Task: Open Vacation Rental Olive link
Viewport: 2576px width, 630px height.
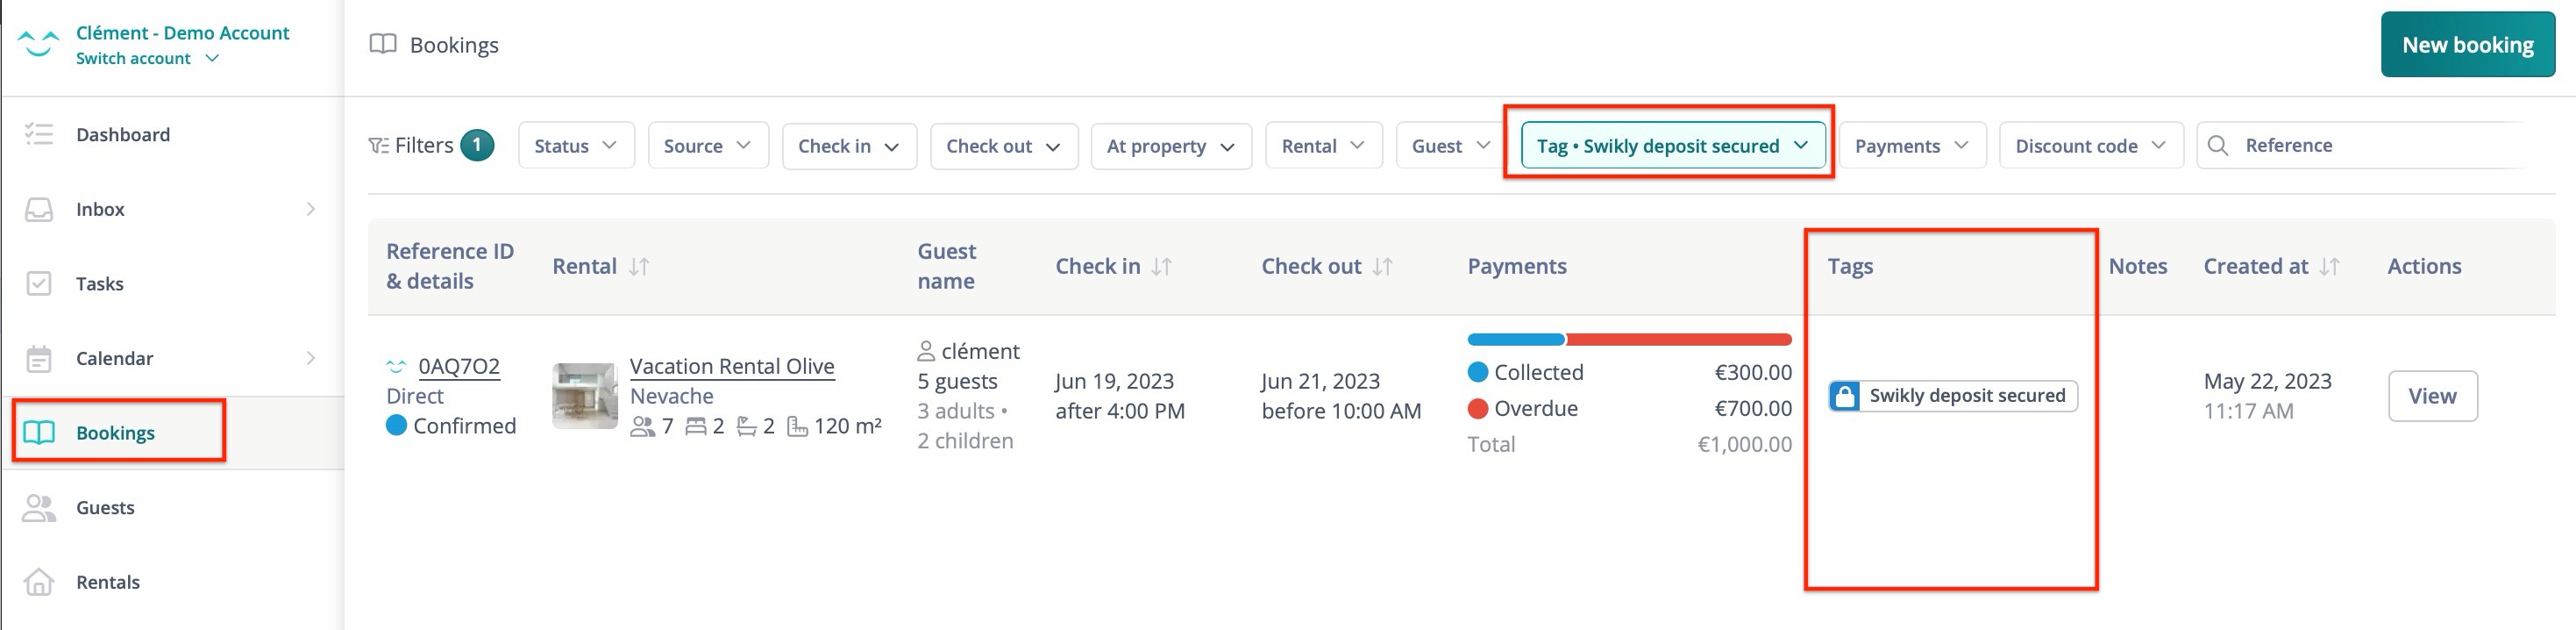Action: 732,366
